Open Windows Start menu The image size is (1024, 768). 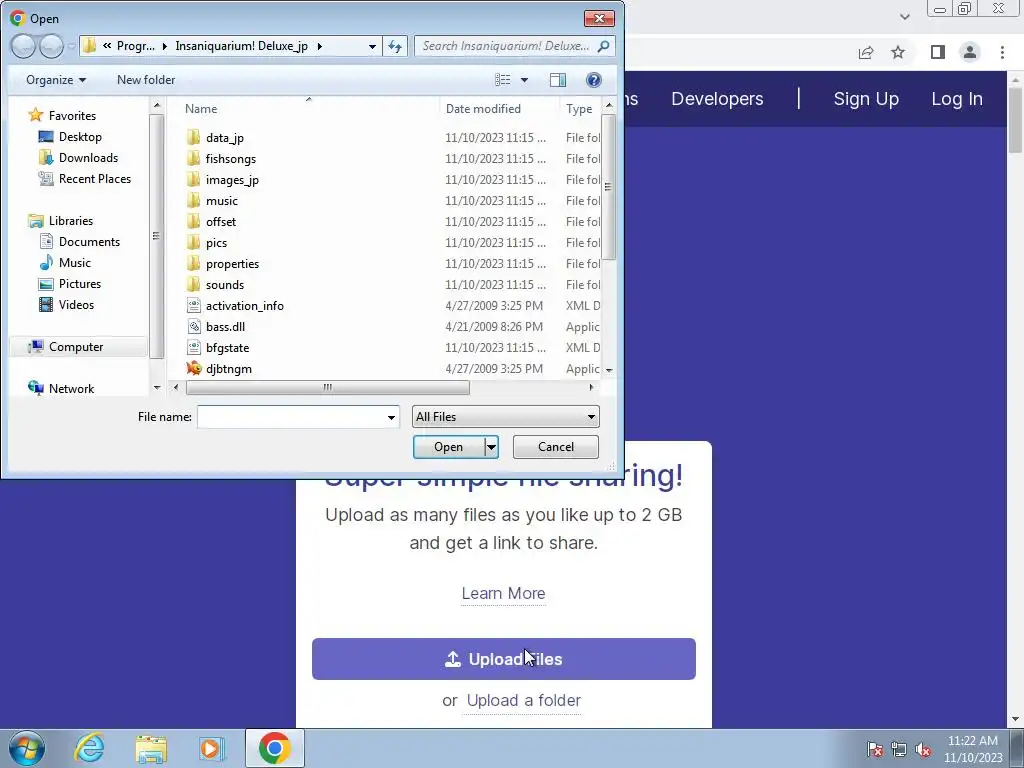(x=27, y=748)
